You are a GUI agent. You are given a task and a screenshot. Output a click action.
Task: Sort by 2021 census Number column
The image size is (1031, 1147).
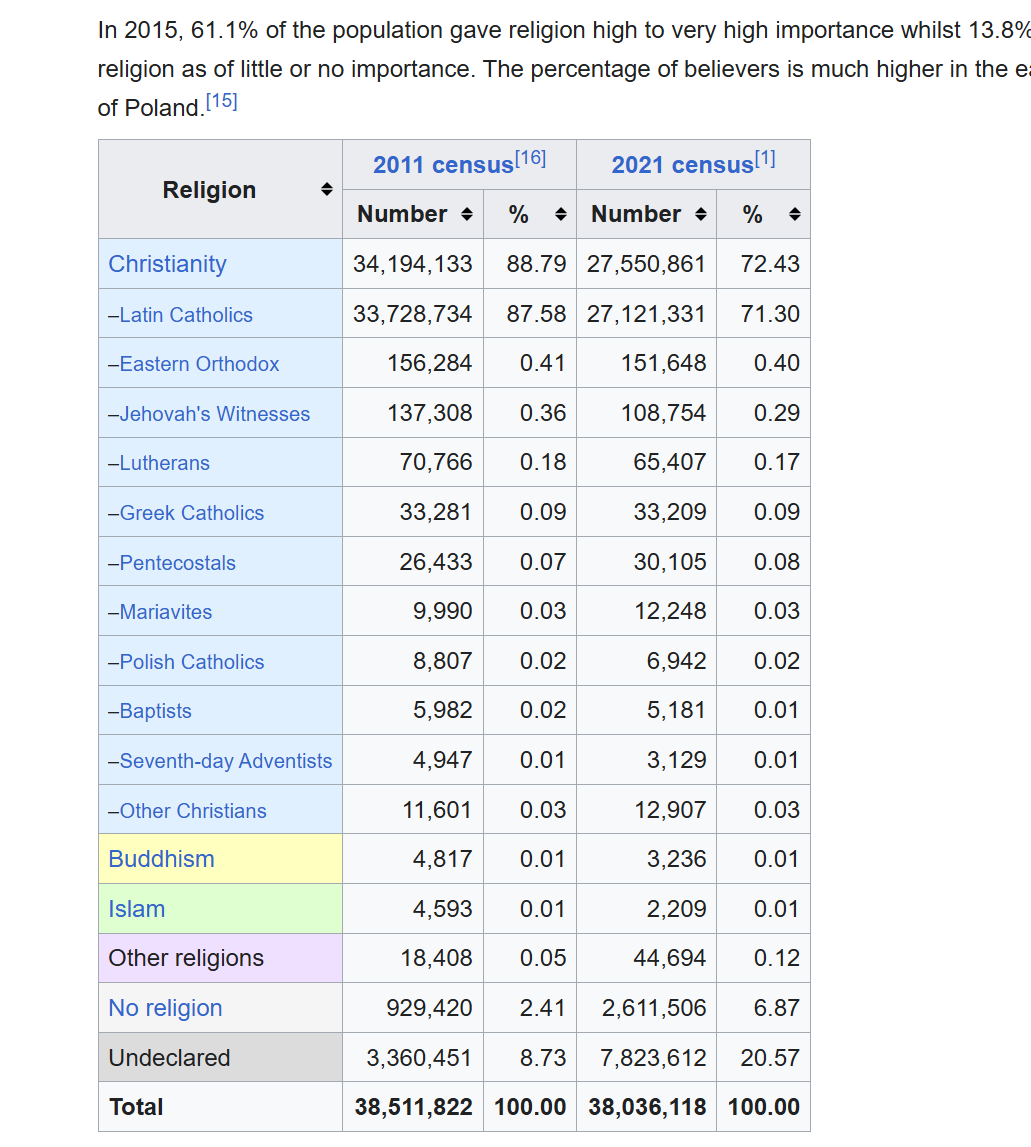click(x=700, y=215)
